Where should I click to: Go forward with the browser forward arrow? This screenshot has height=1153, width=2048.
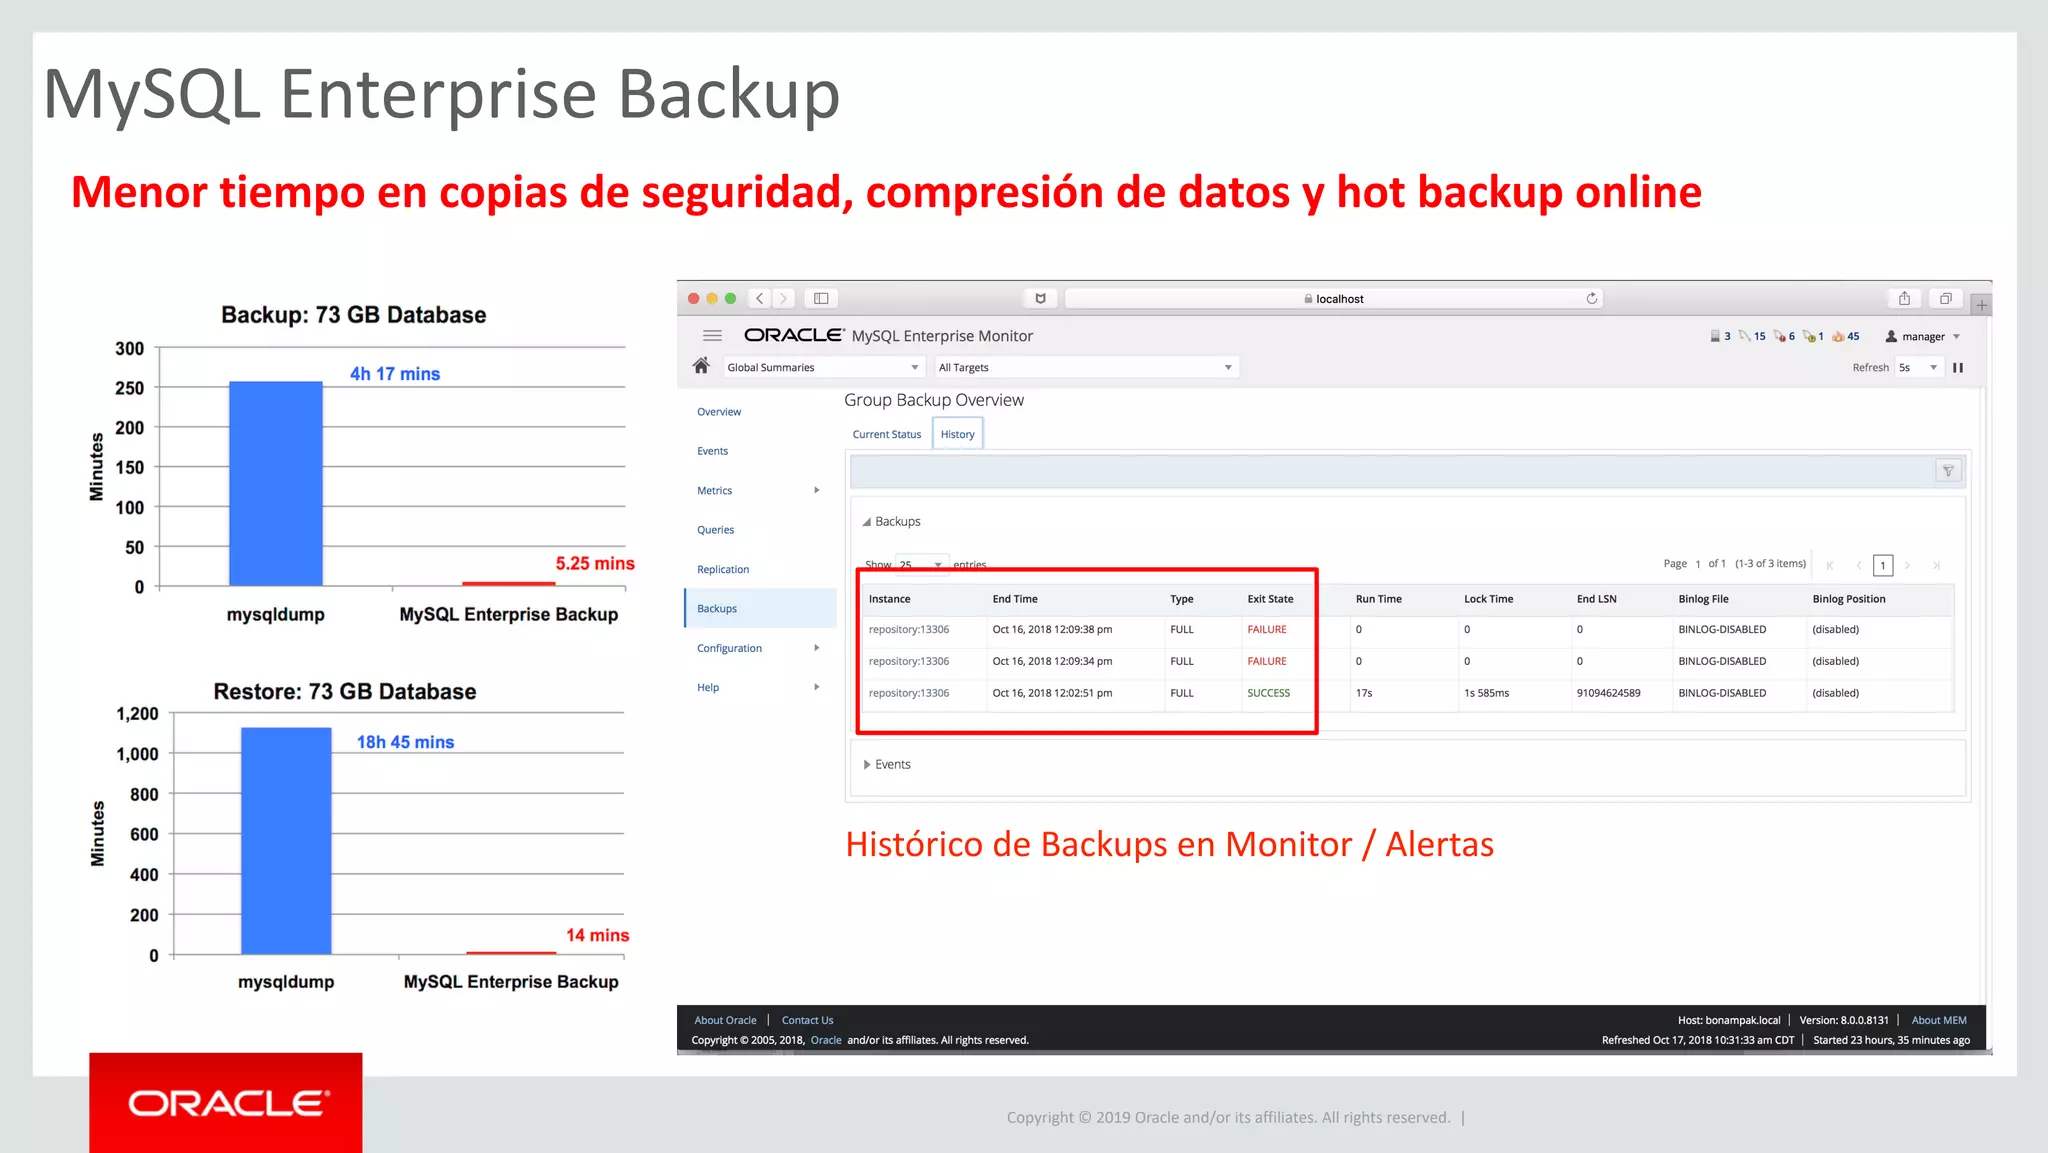coord(784,298)
